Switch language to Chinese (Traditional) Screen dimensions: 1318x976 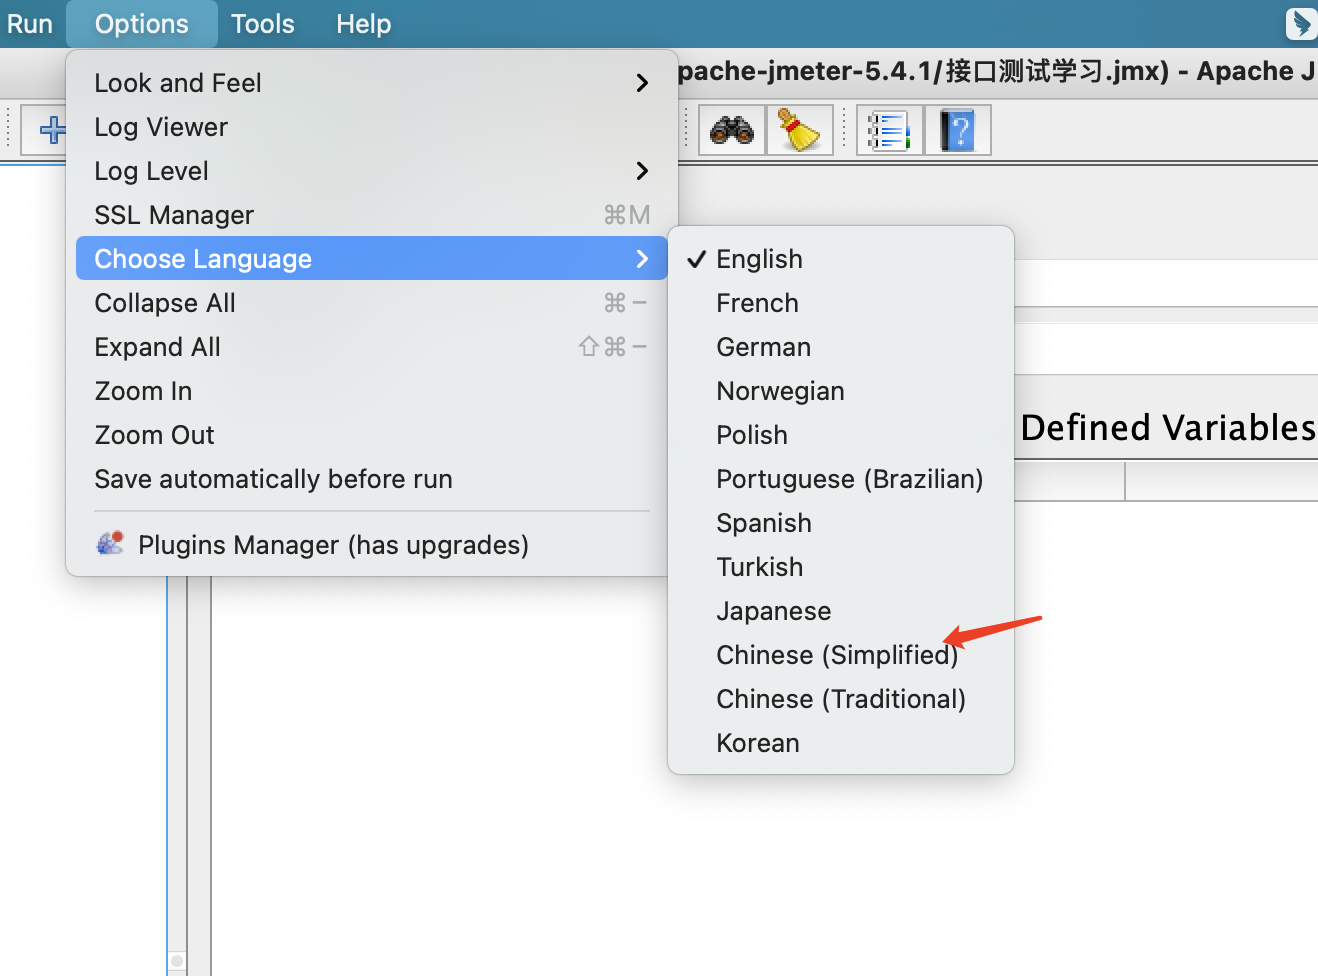click(x=841, y=699)
